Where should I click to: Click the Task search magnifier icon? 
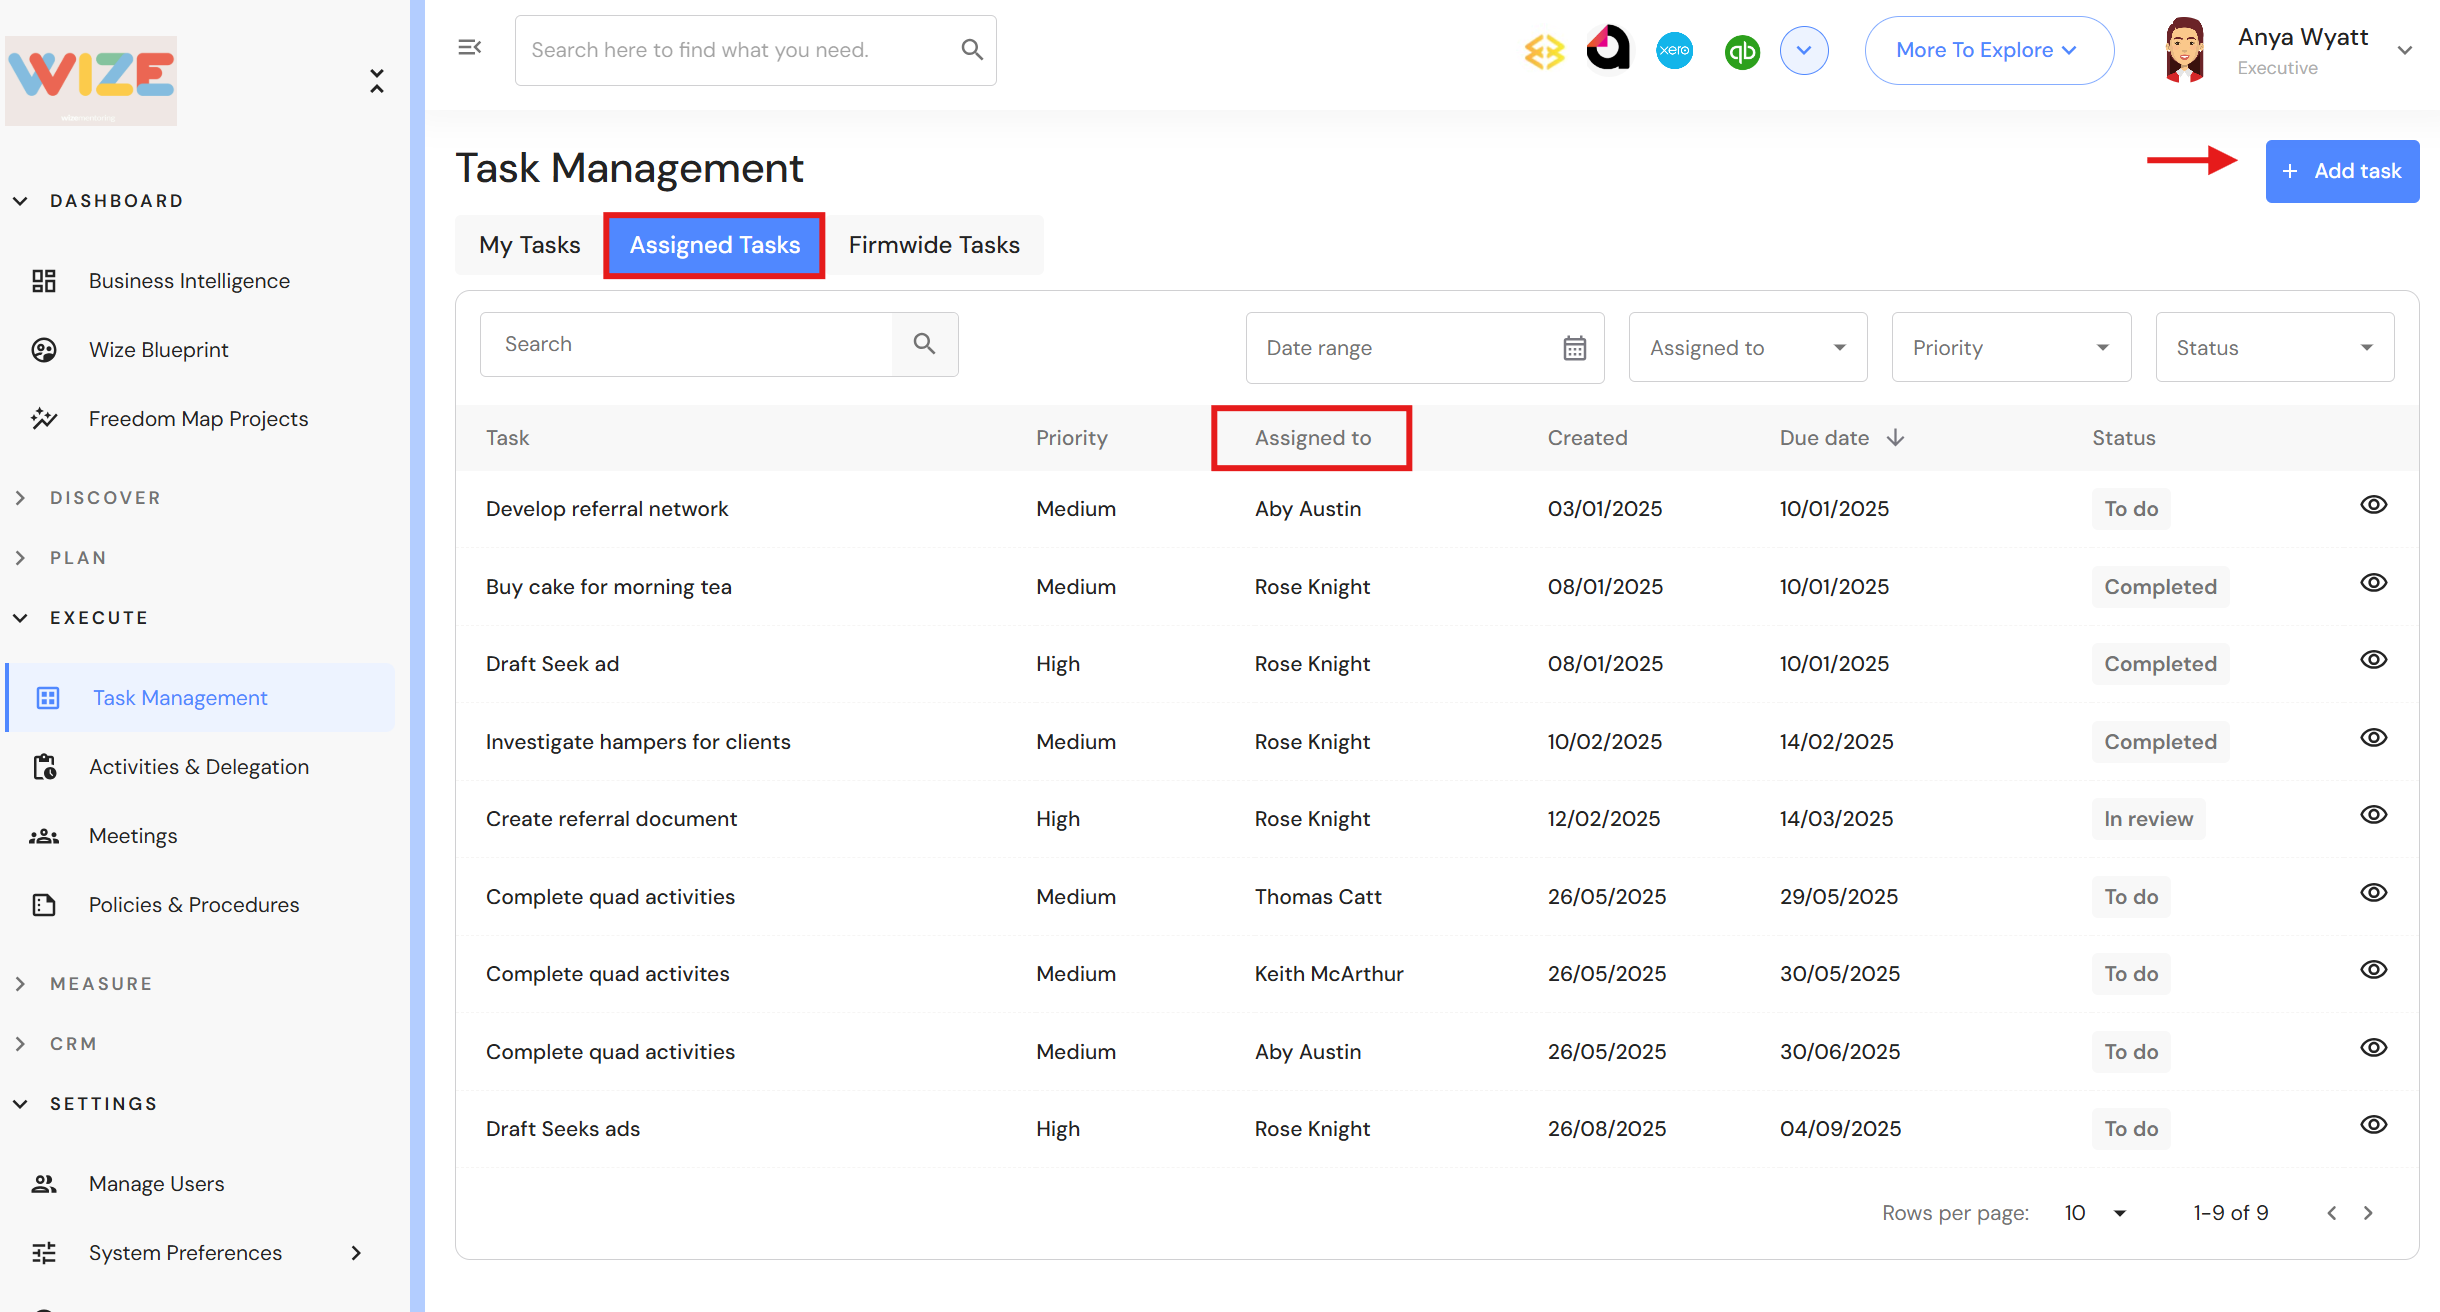coord(924,344)
